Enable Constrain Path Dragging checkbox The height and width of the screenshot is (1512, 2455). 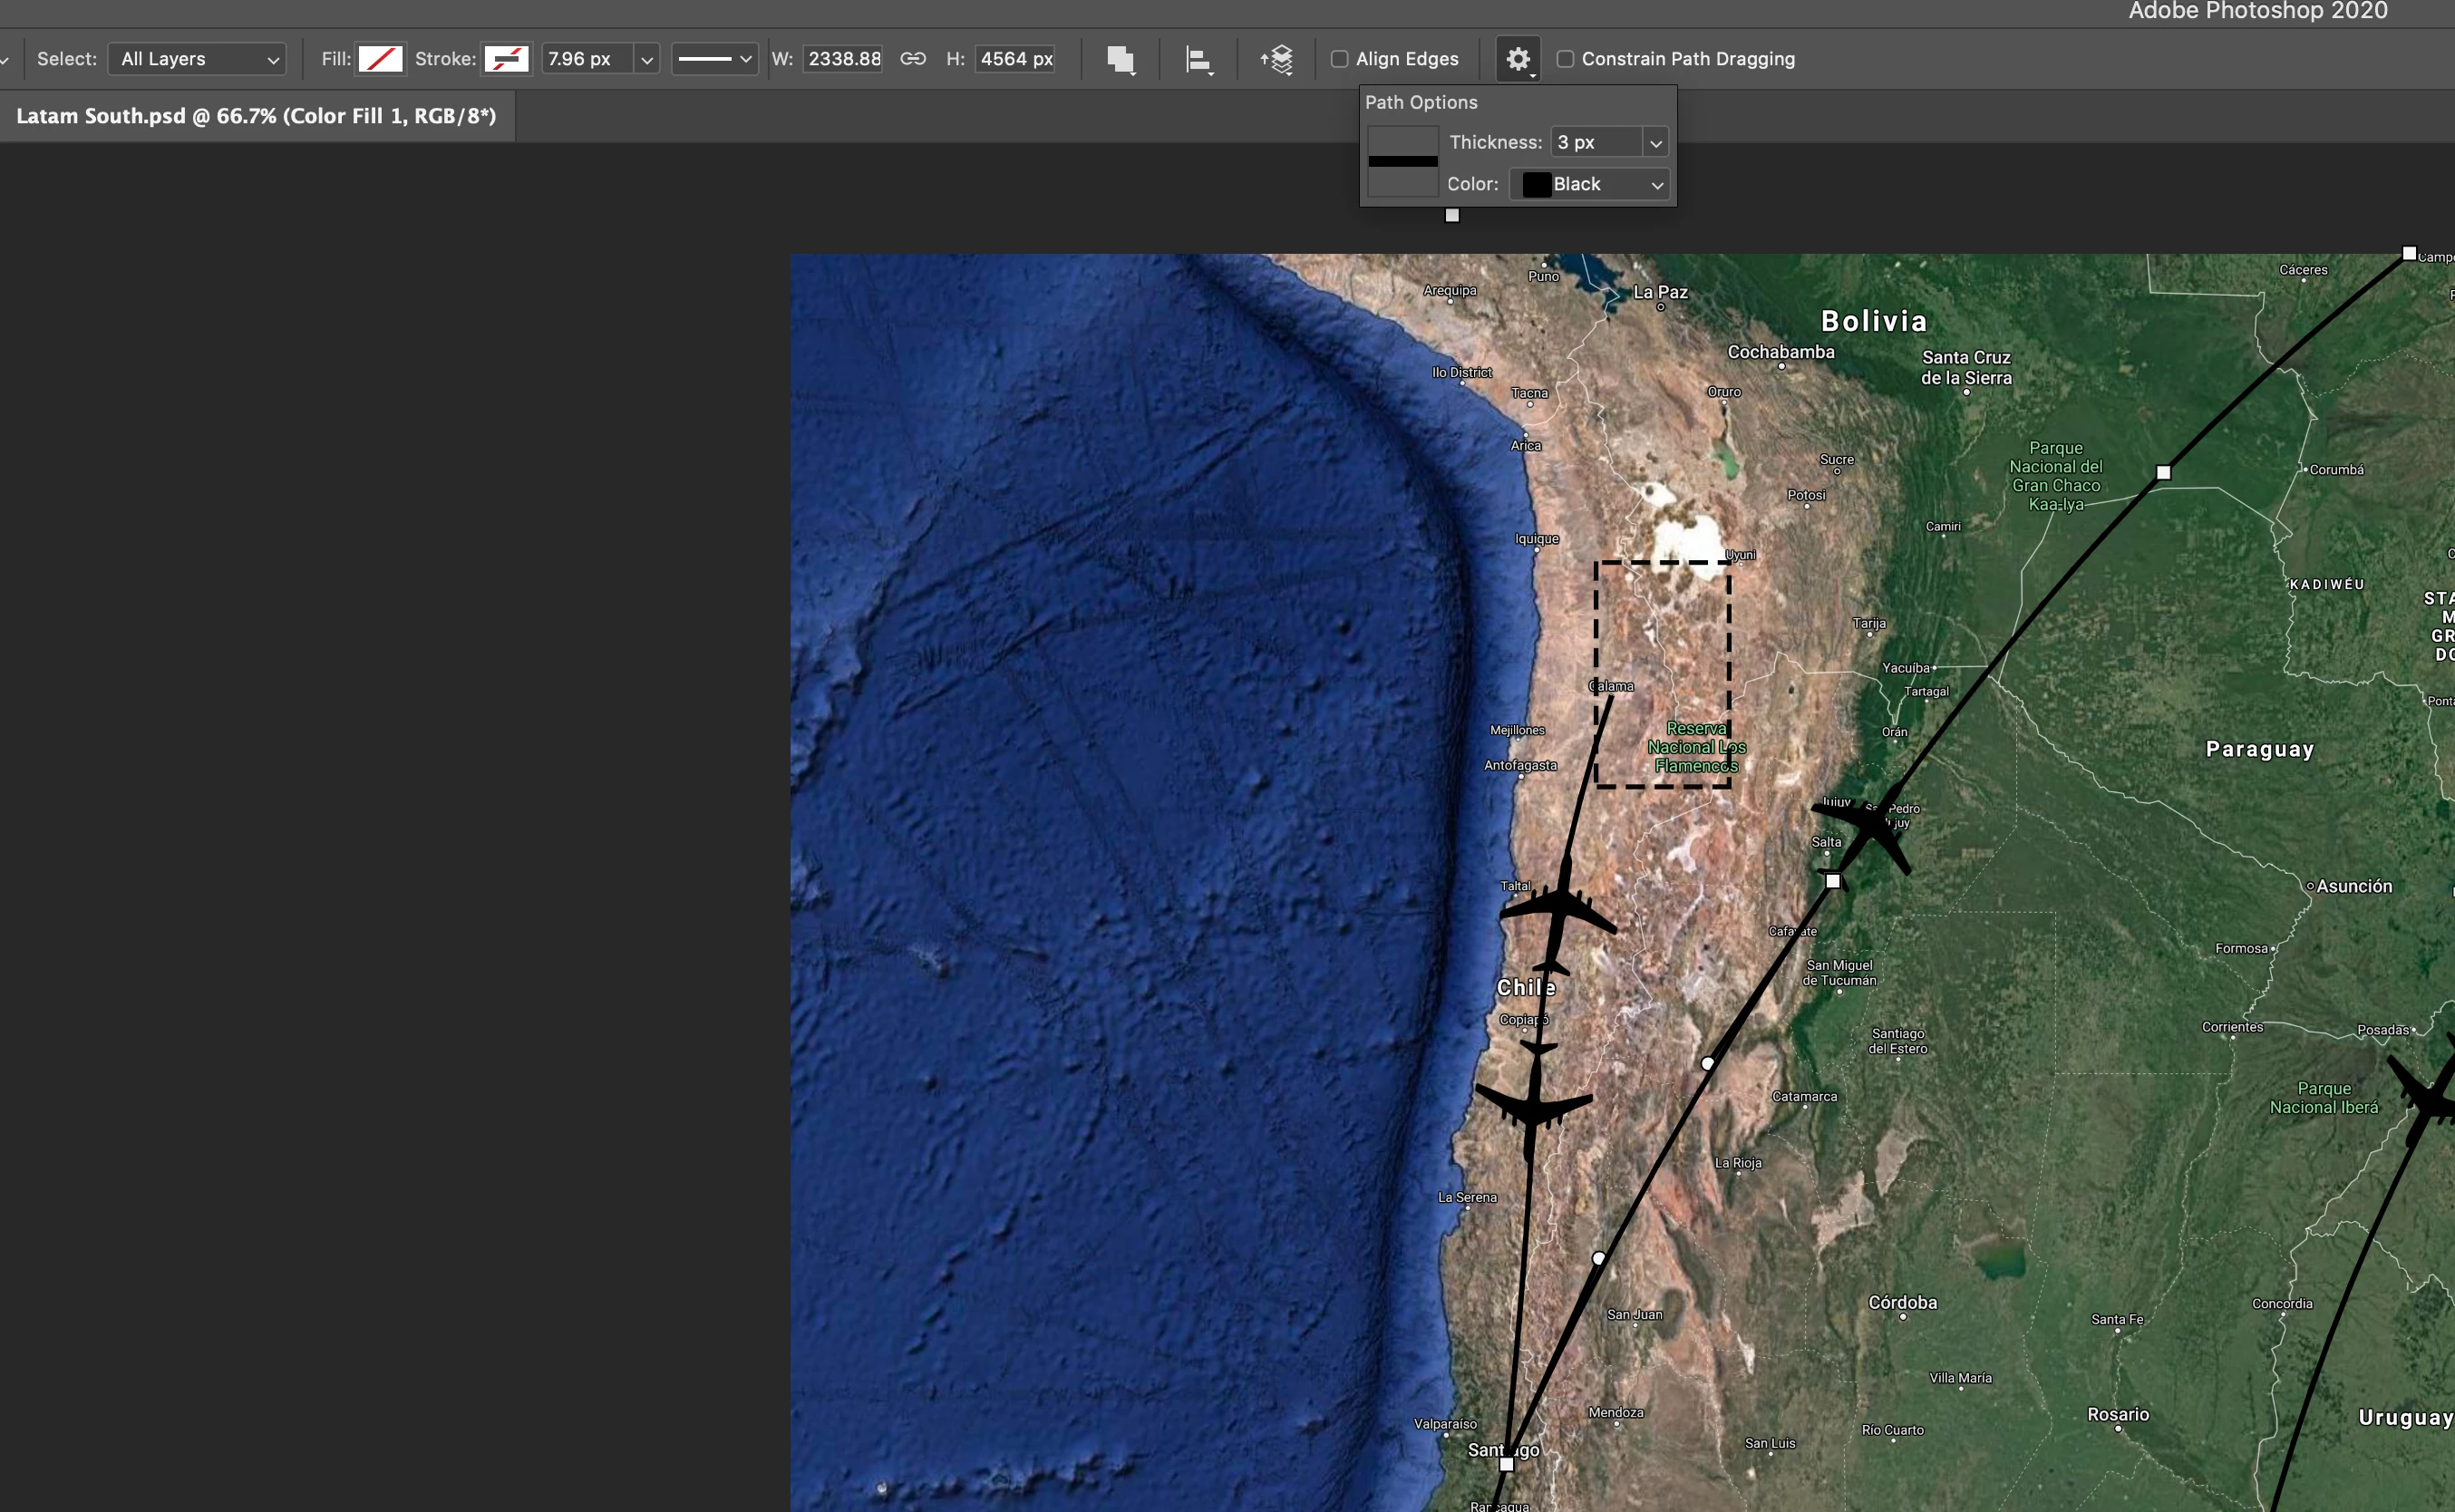click(x=1565, y=59)
